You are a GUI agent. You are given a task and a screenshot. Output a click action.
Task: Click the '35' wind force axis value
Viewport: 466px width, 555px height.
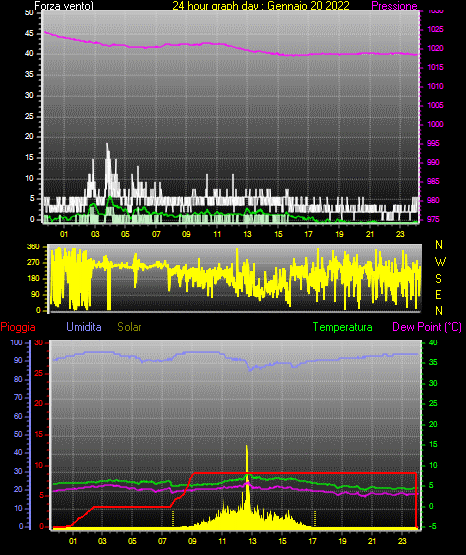tap(29, 74)
